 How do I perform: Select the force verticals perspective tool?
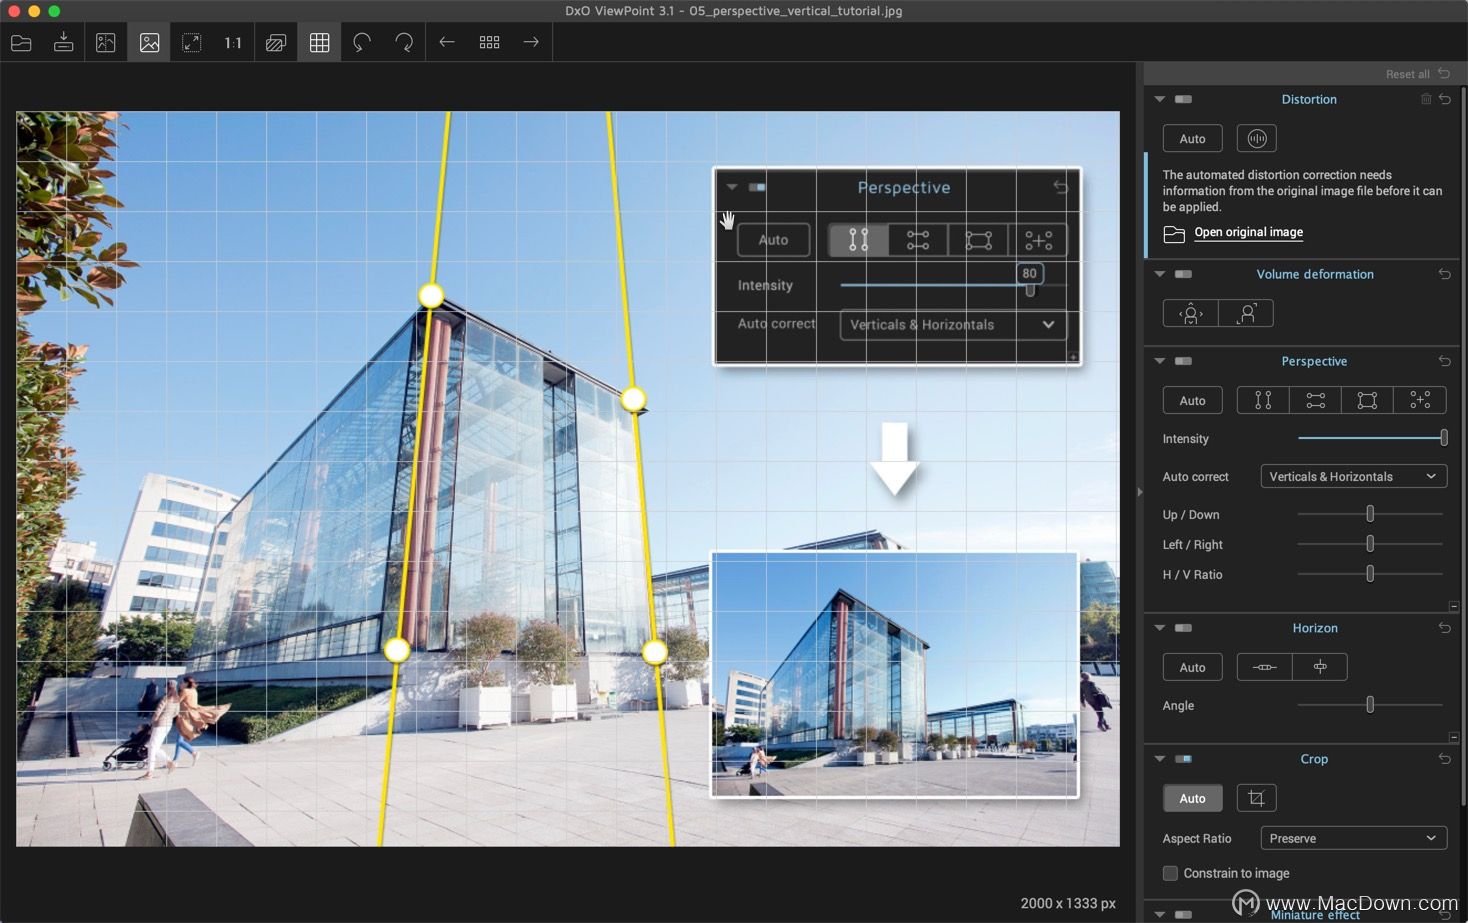(x=1262, y=400)
